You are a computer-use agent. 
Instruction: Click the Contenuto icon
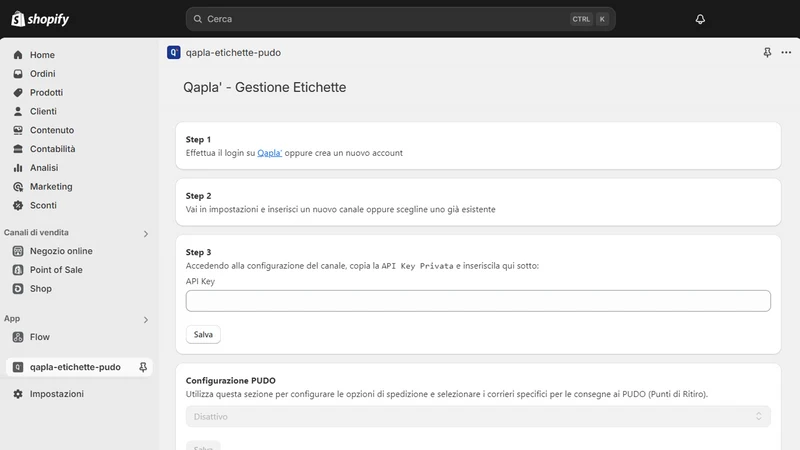(18, 130)
